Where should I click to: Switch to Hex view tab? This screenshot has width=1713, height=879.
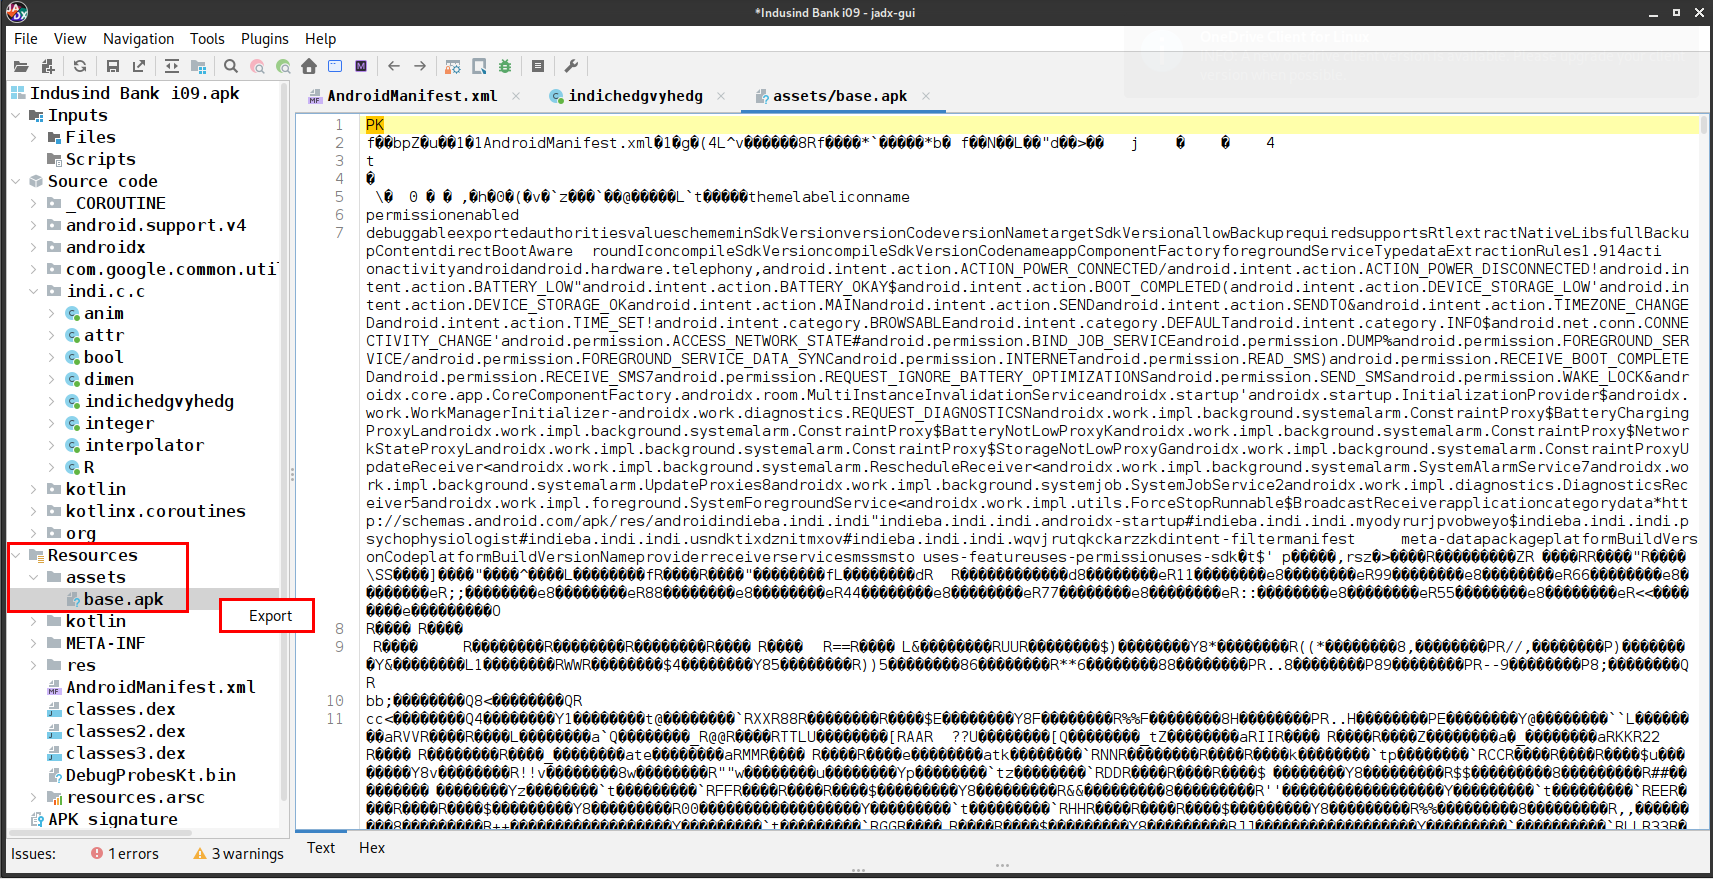pyautogui.click(x=372, y=848)
